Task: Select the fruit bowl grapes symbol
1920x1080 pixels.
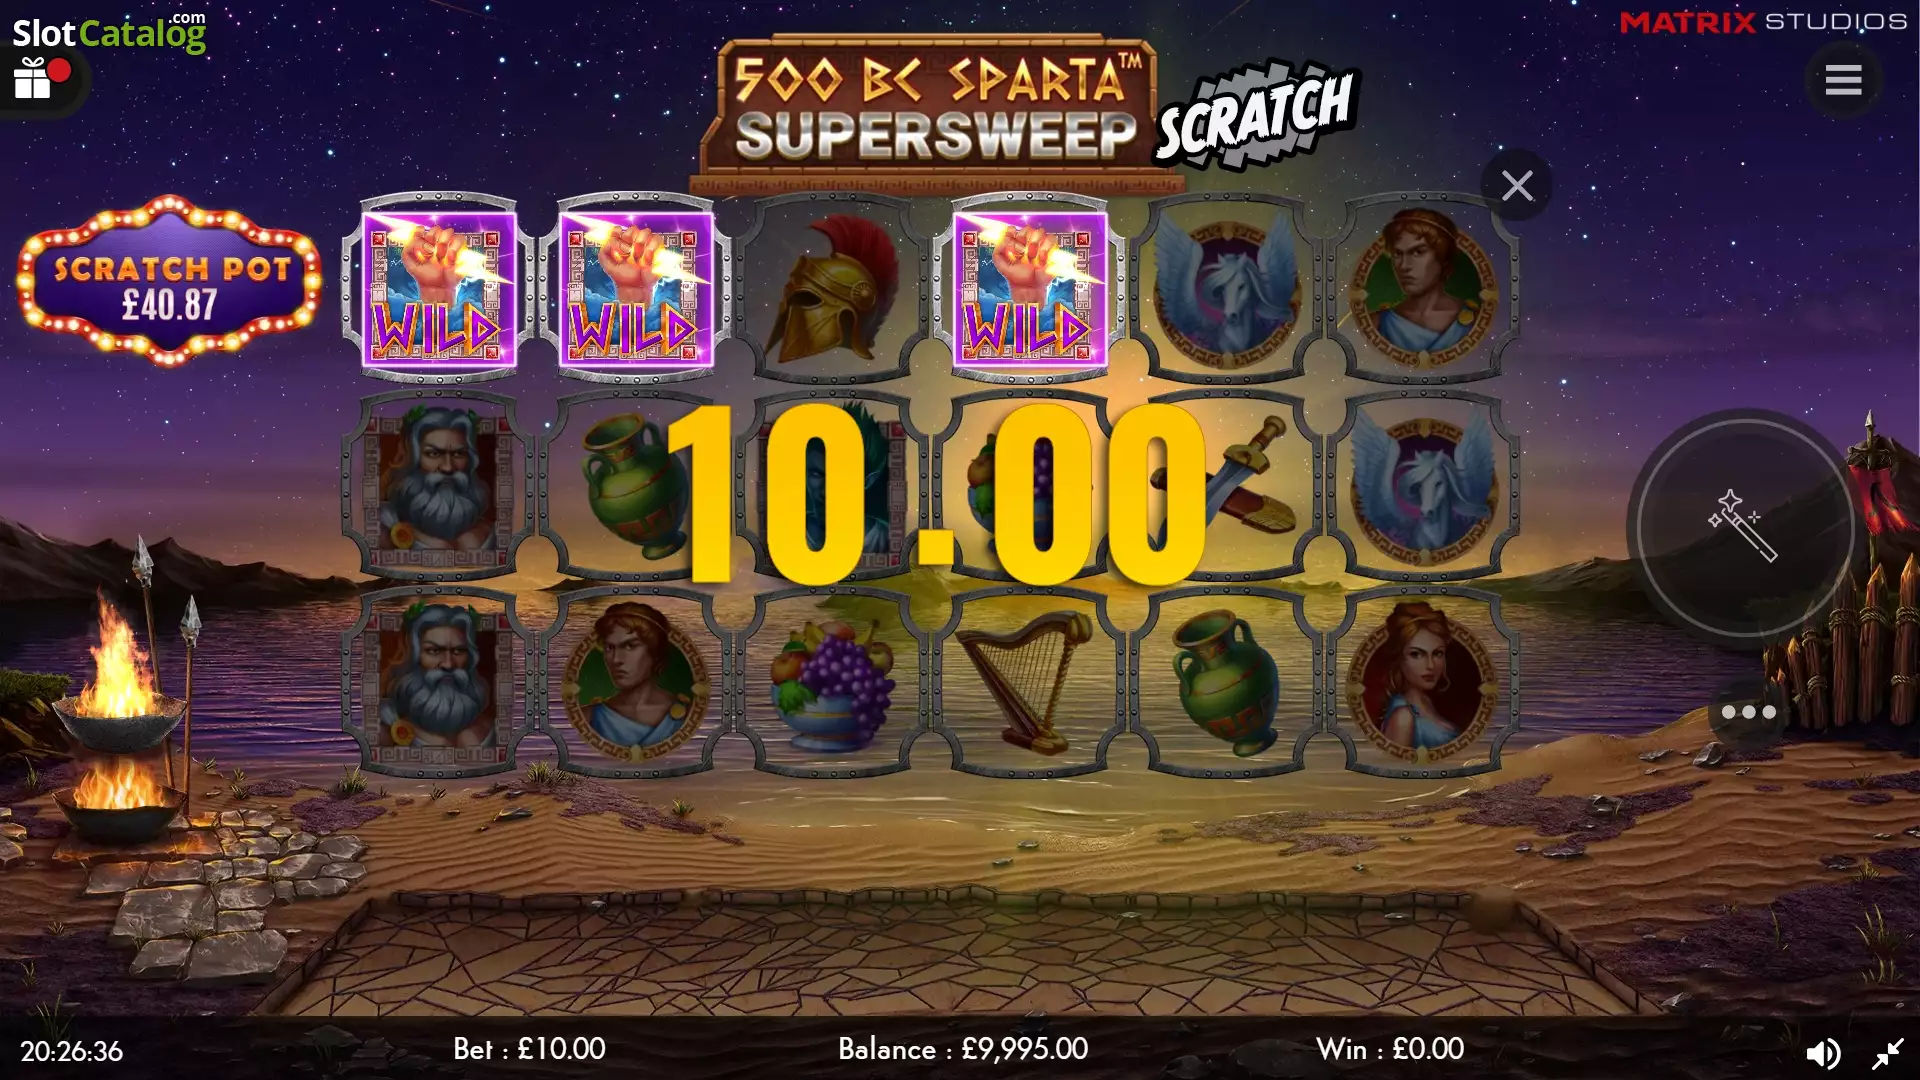Action: [832, 682]
